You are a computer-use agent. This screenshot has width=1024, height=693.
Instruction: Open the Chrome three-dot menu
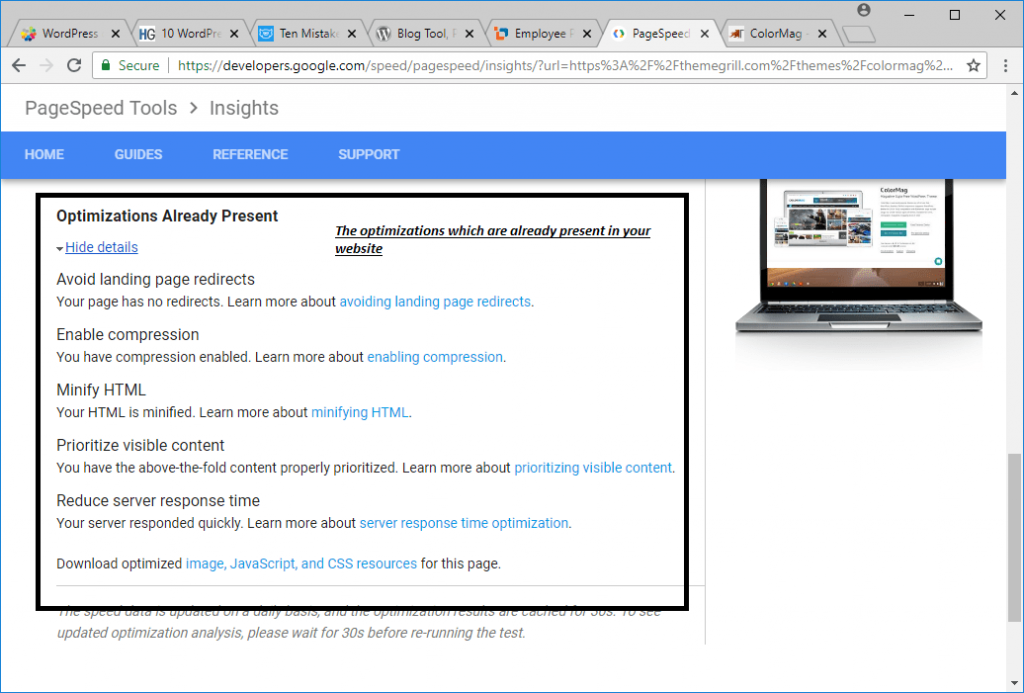pyautogui.click(x=1003, y=66)
